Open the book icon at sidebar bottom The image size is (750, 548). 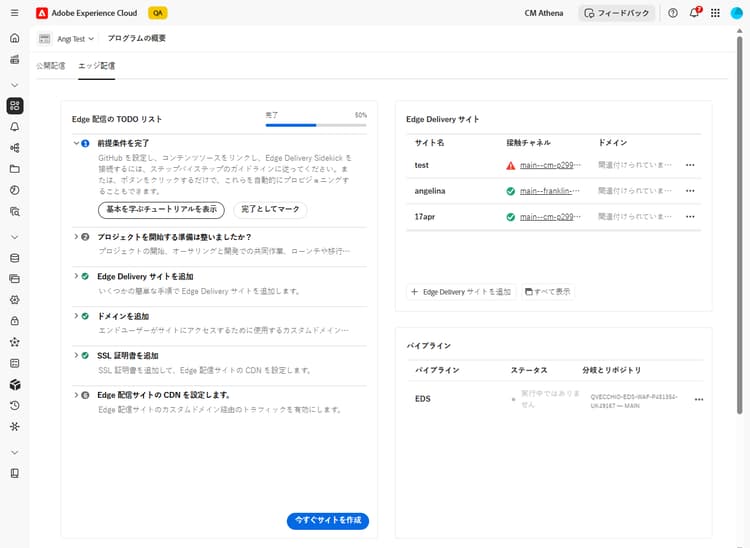15,473
